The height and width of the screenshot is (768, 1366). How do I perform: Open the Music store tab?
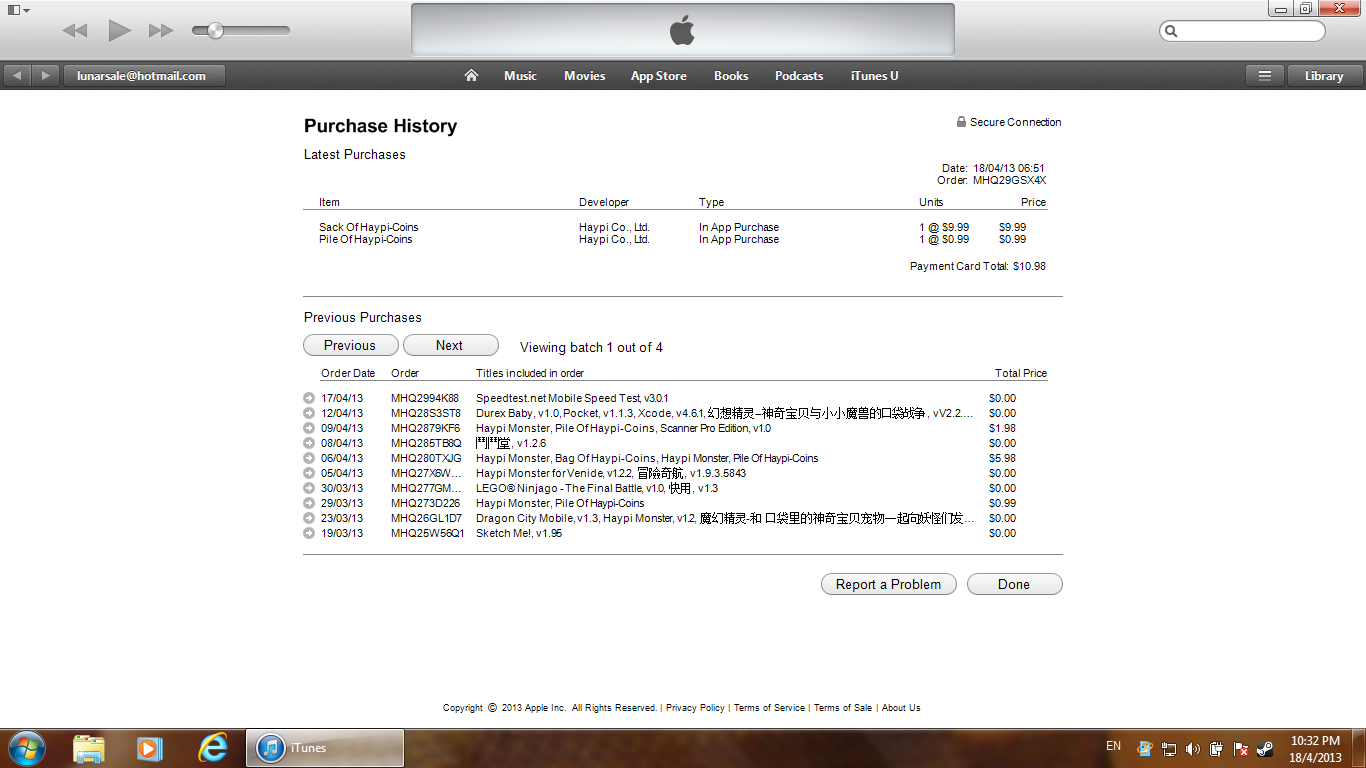coord(520,76)
